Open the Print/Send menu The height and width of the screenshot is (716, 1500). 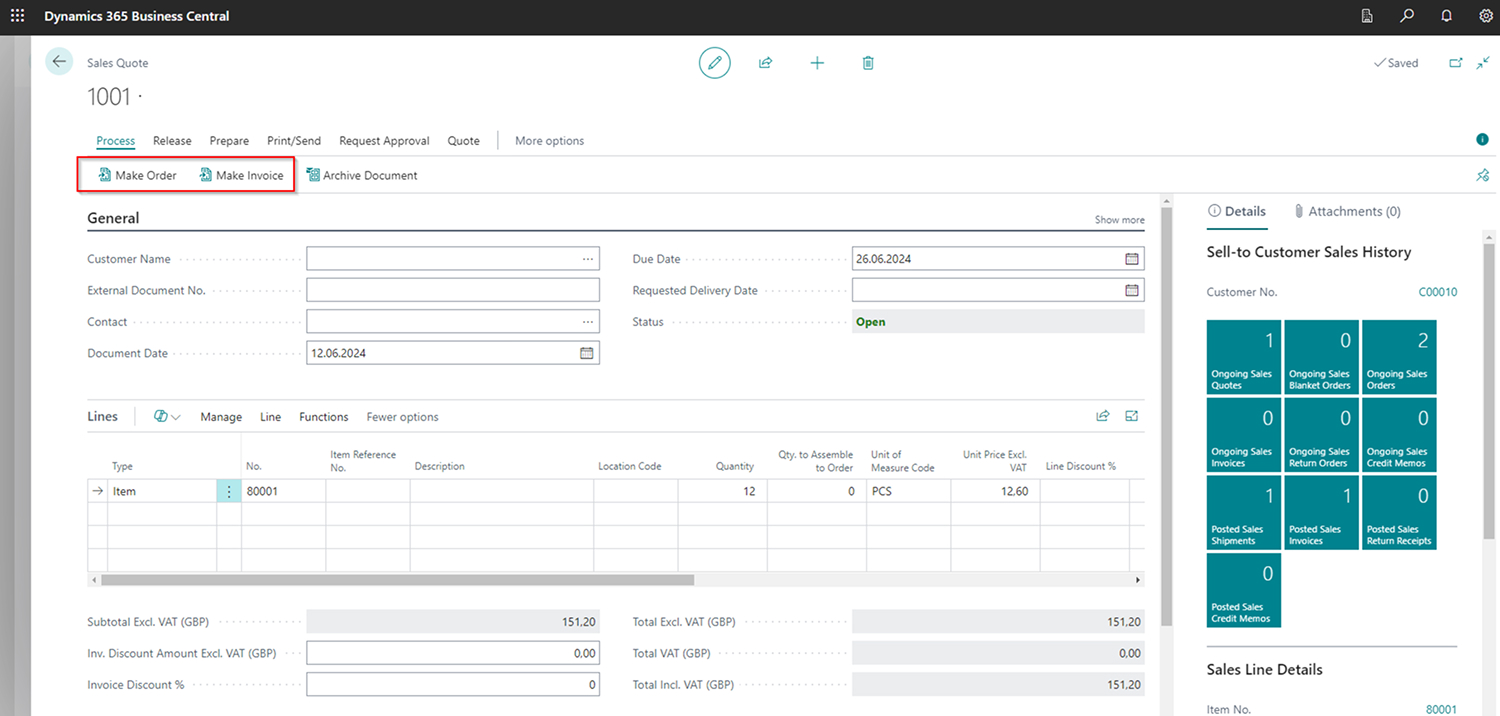(294, 141)
